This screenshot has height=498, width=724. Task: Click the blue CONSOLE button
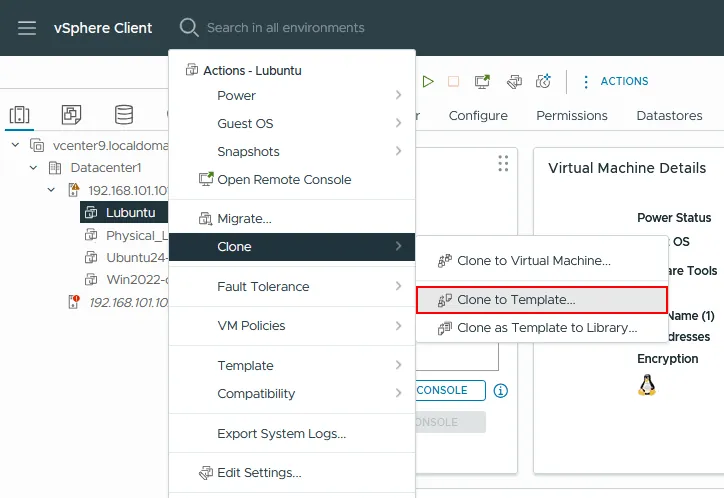point(451,390)
